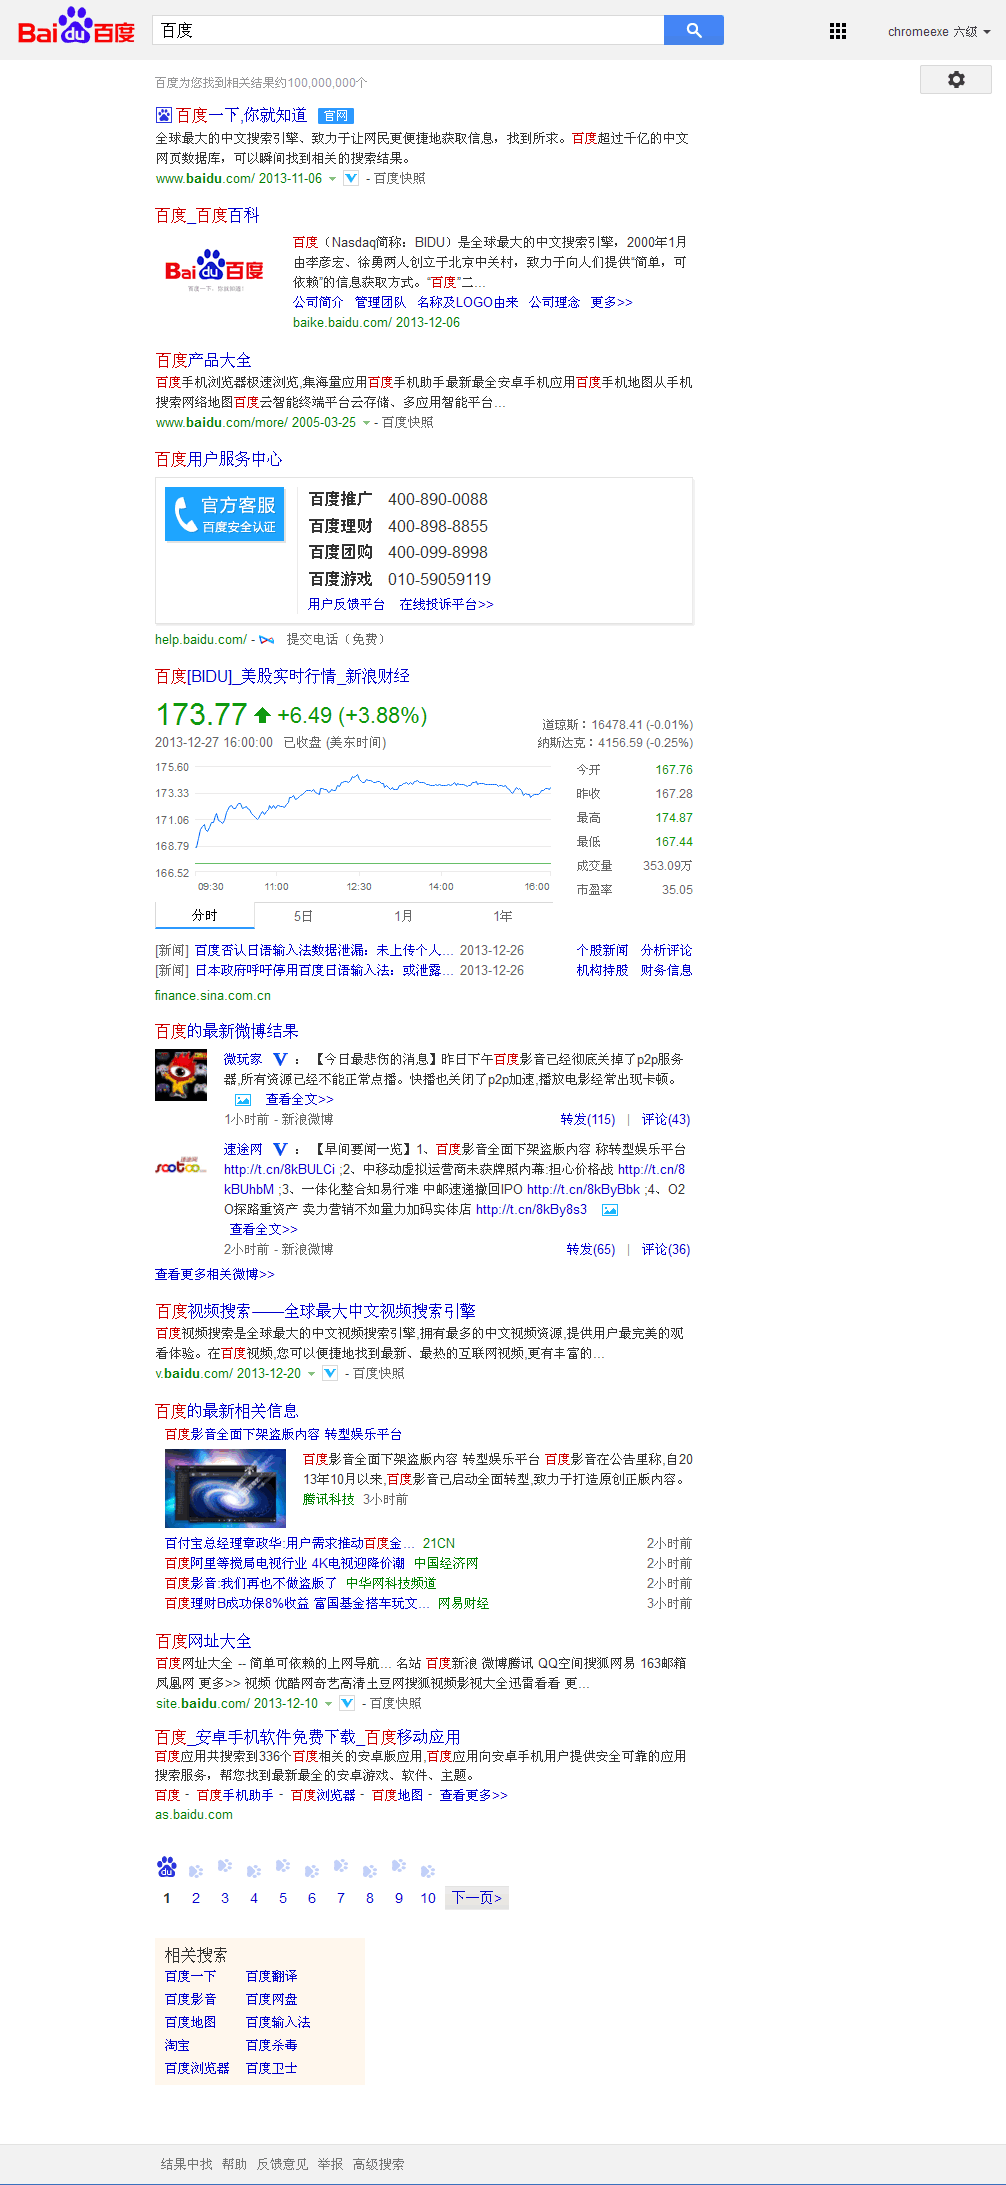
Task: Open 百度产品大全 result title
Action: point(203,360)
